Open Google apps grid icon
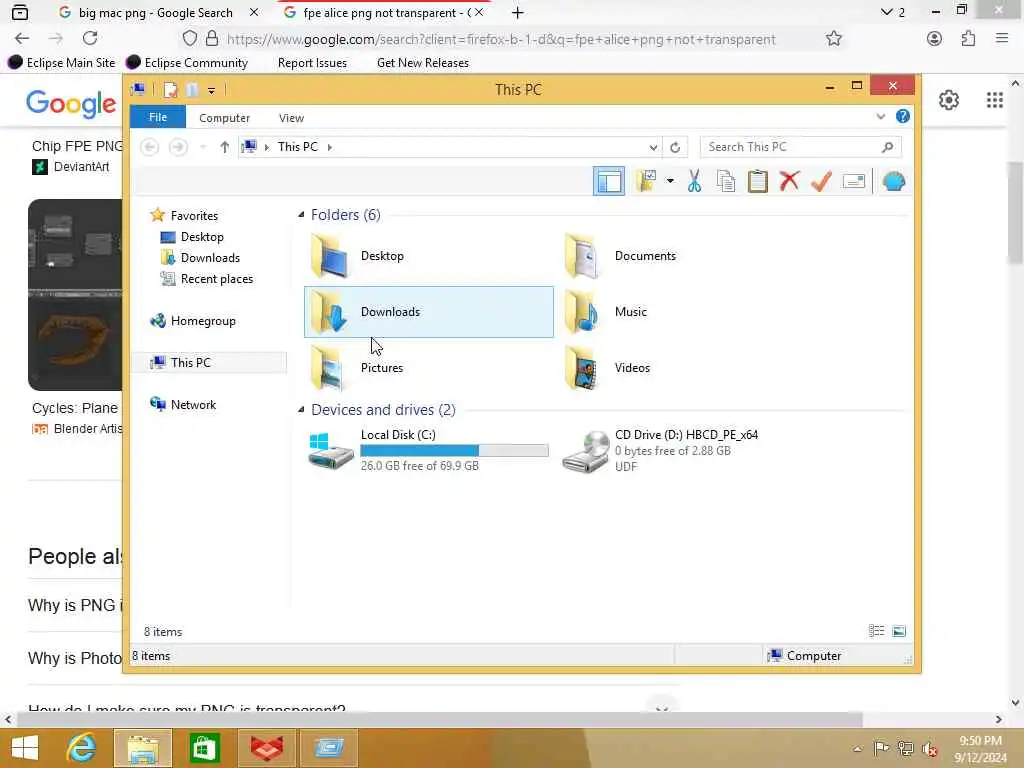This screenshot has height=768, width=1024. point(995,100)
